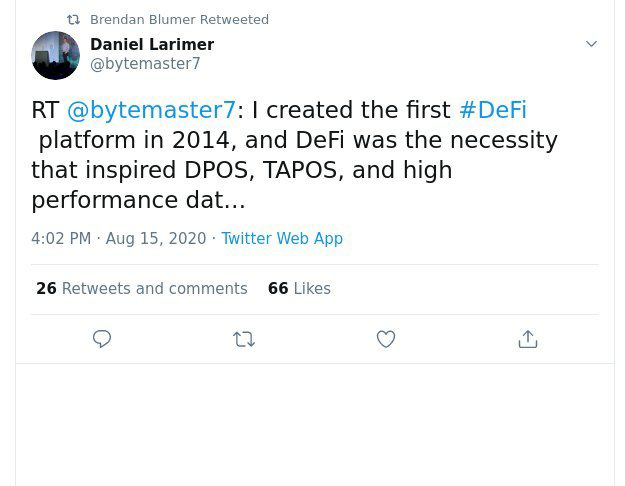Click the 4:02 PM timestamp
The width and height of the screenshot is (625, 486).
click(61, 238)
